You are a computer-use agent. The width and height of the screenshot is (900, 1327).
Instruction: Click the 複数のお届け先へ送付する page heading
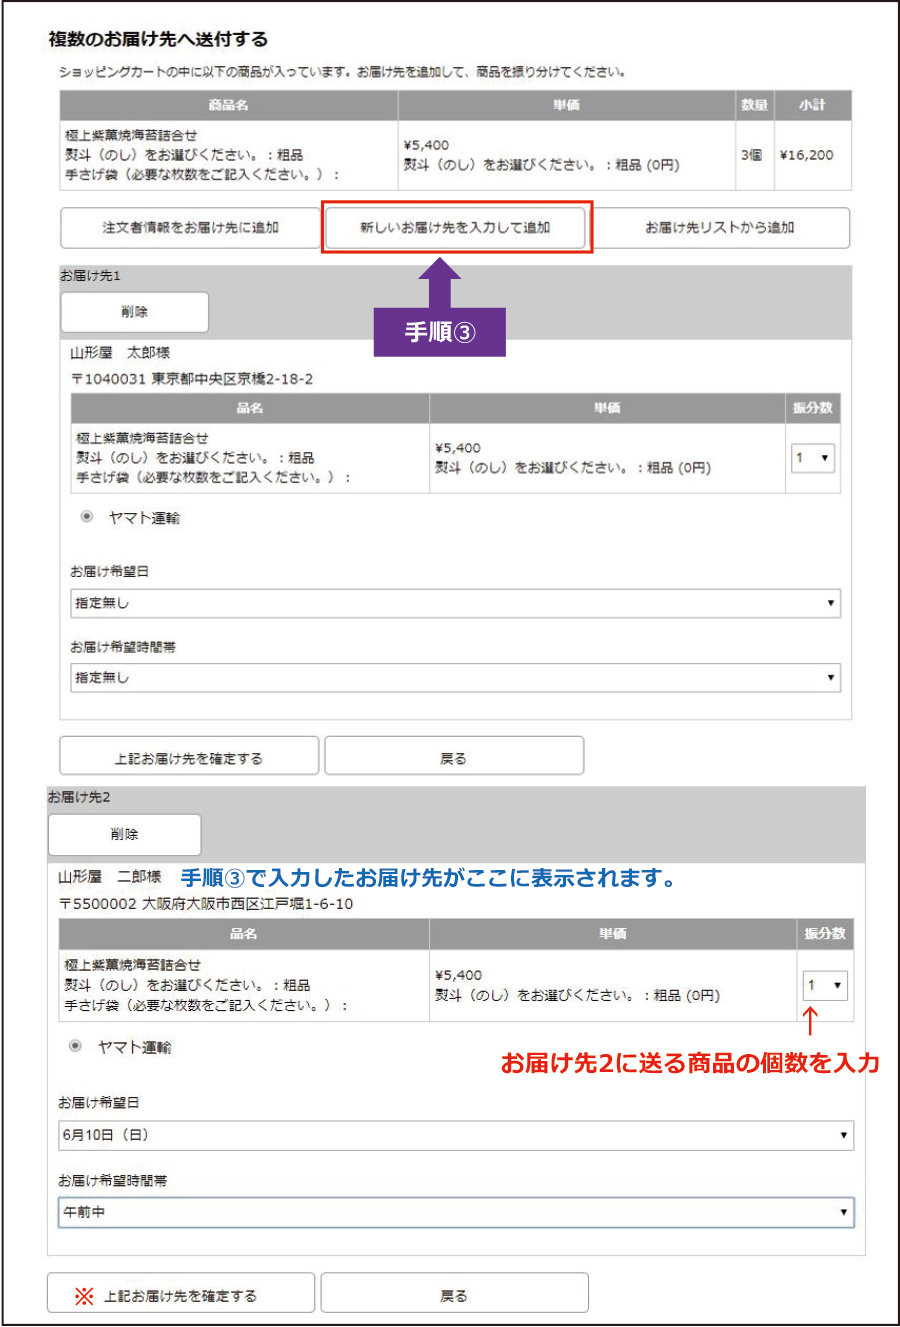[x=158, y=39]
